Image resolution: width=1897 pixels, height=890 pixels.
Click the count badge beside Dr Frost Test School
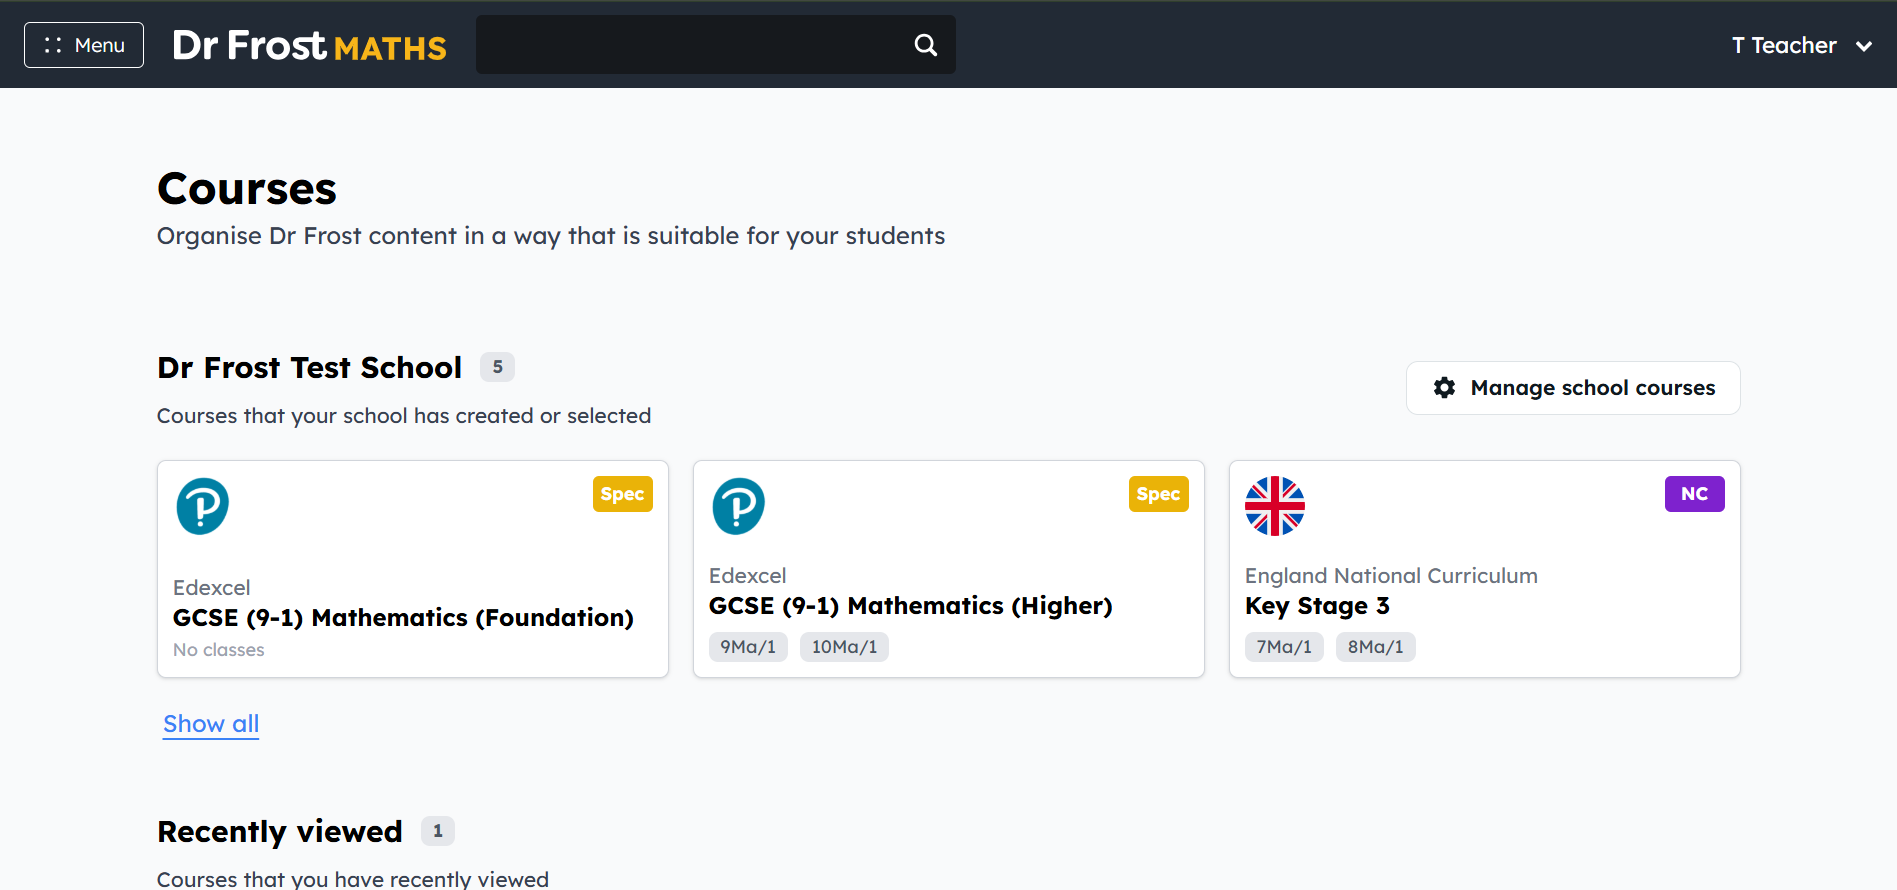pyautogui.click(x=497, y=367)
